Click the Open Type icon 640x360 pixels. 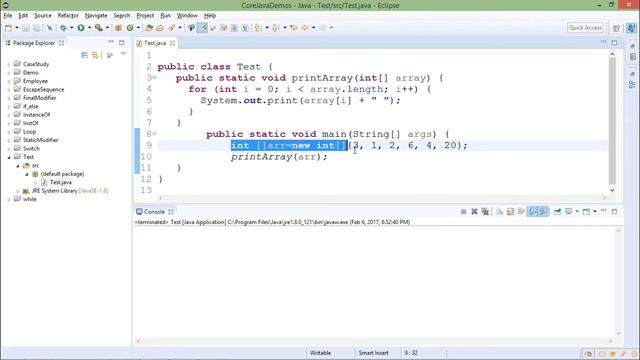pyautogui.click(x=149, y=28)
